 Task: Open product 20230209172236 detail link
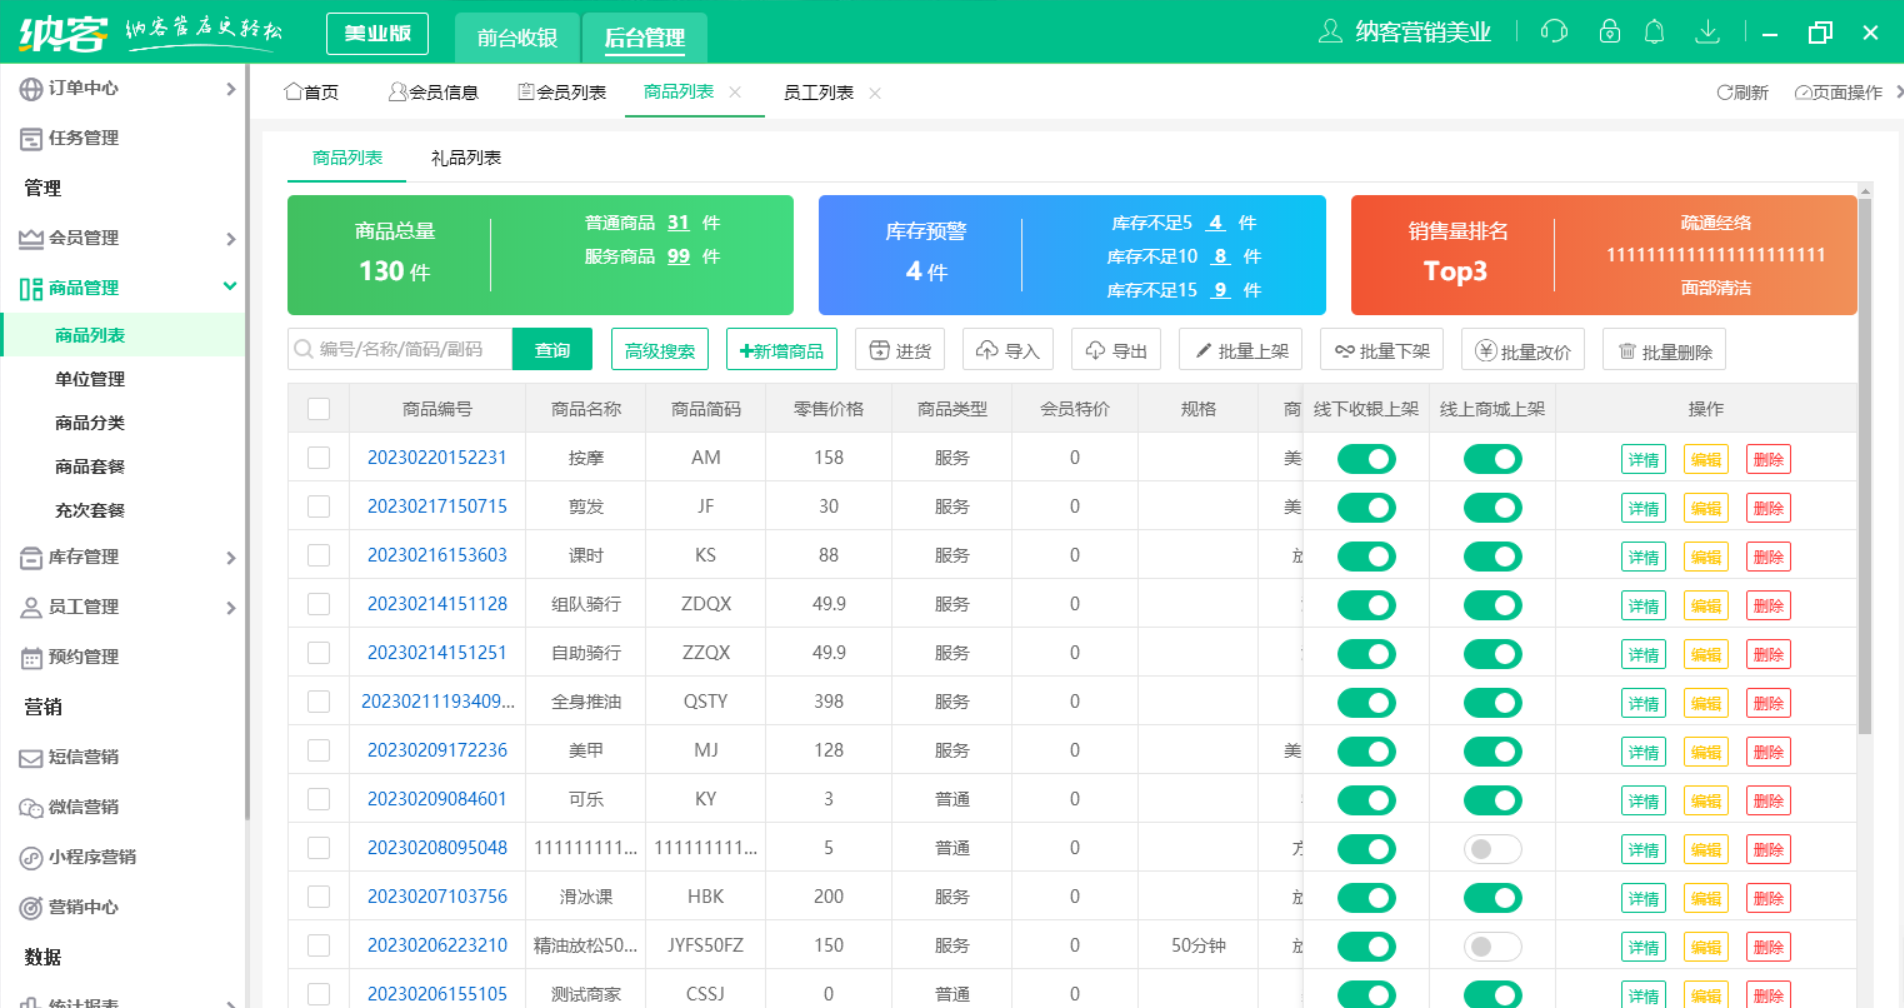437,749
